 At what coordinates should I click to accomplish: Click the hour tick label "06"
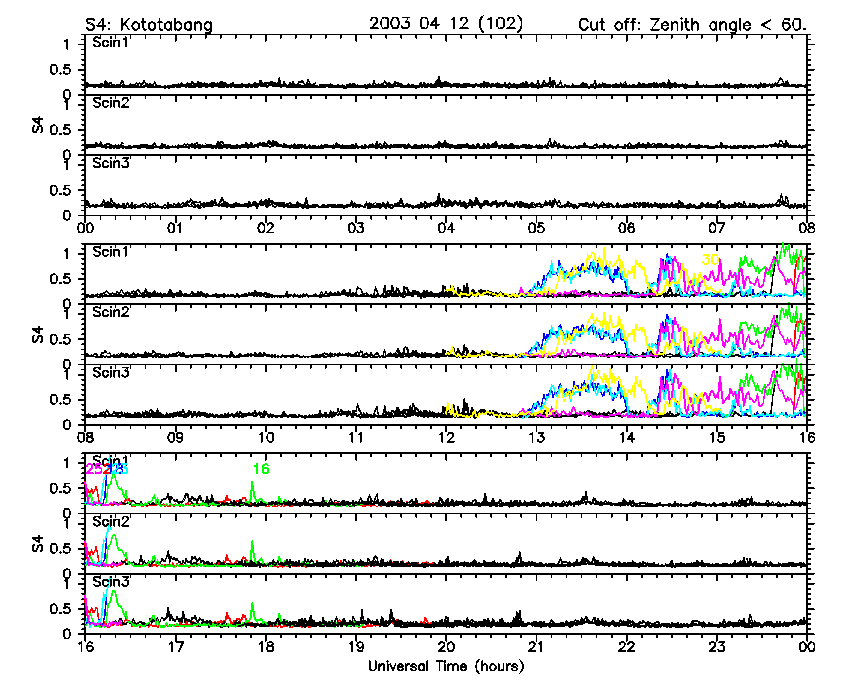point(627,228)
